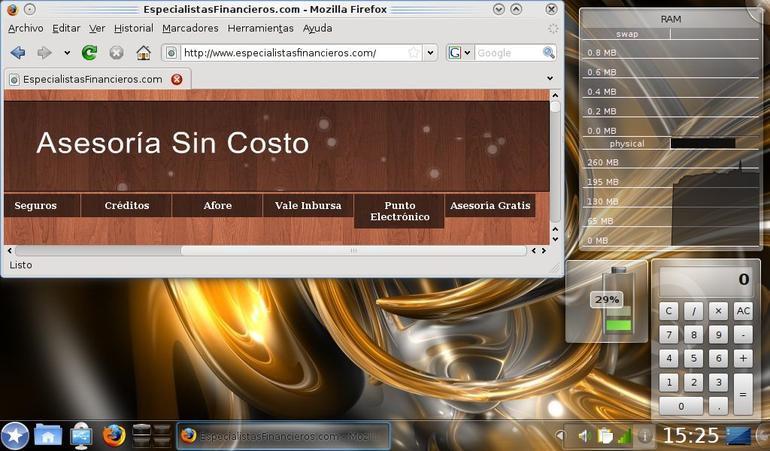Open the Archivo menu
This screenshot has width=770, height=451.
26,28
